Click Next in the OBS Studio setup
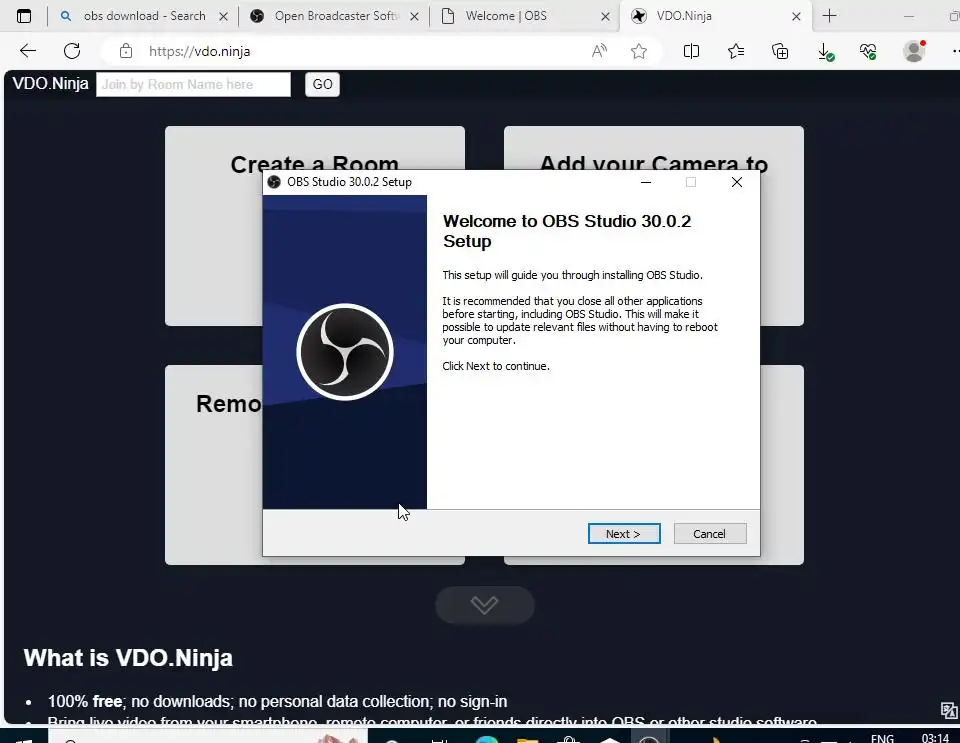This screenshot has width=960, height=743. (624, 534)
